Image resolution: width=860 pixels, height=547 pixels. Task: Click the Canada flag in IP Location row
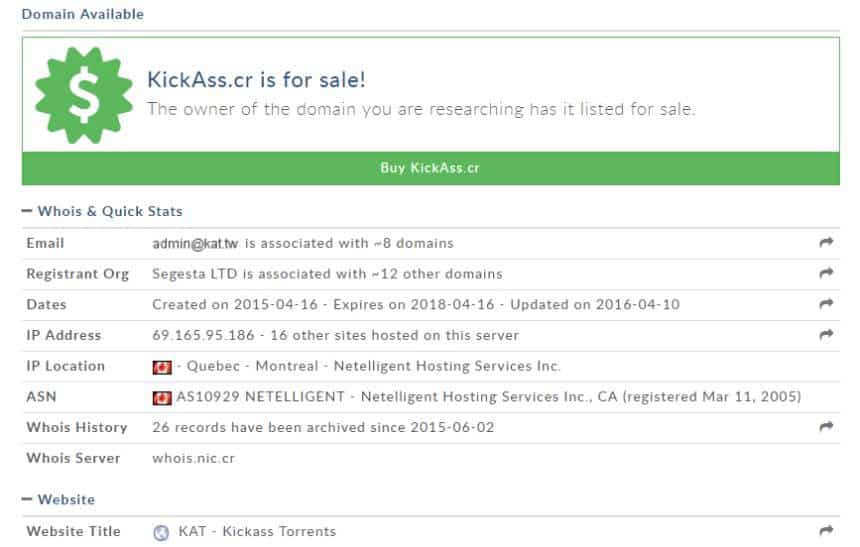tap(162, 367)
